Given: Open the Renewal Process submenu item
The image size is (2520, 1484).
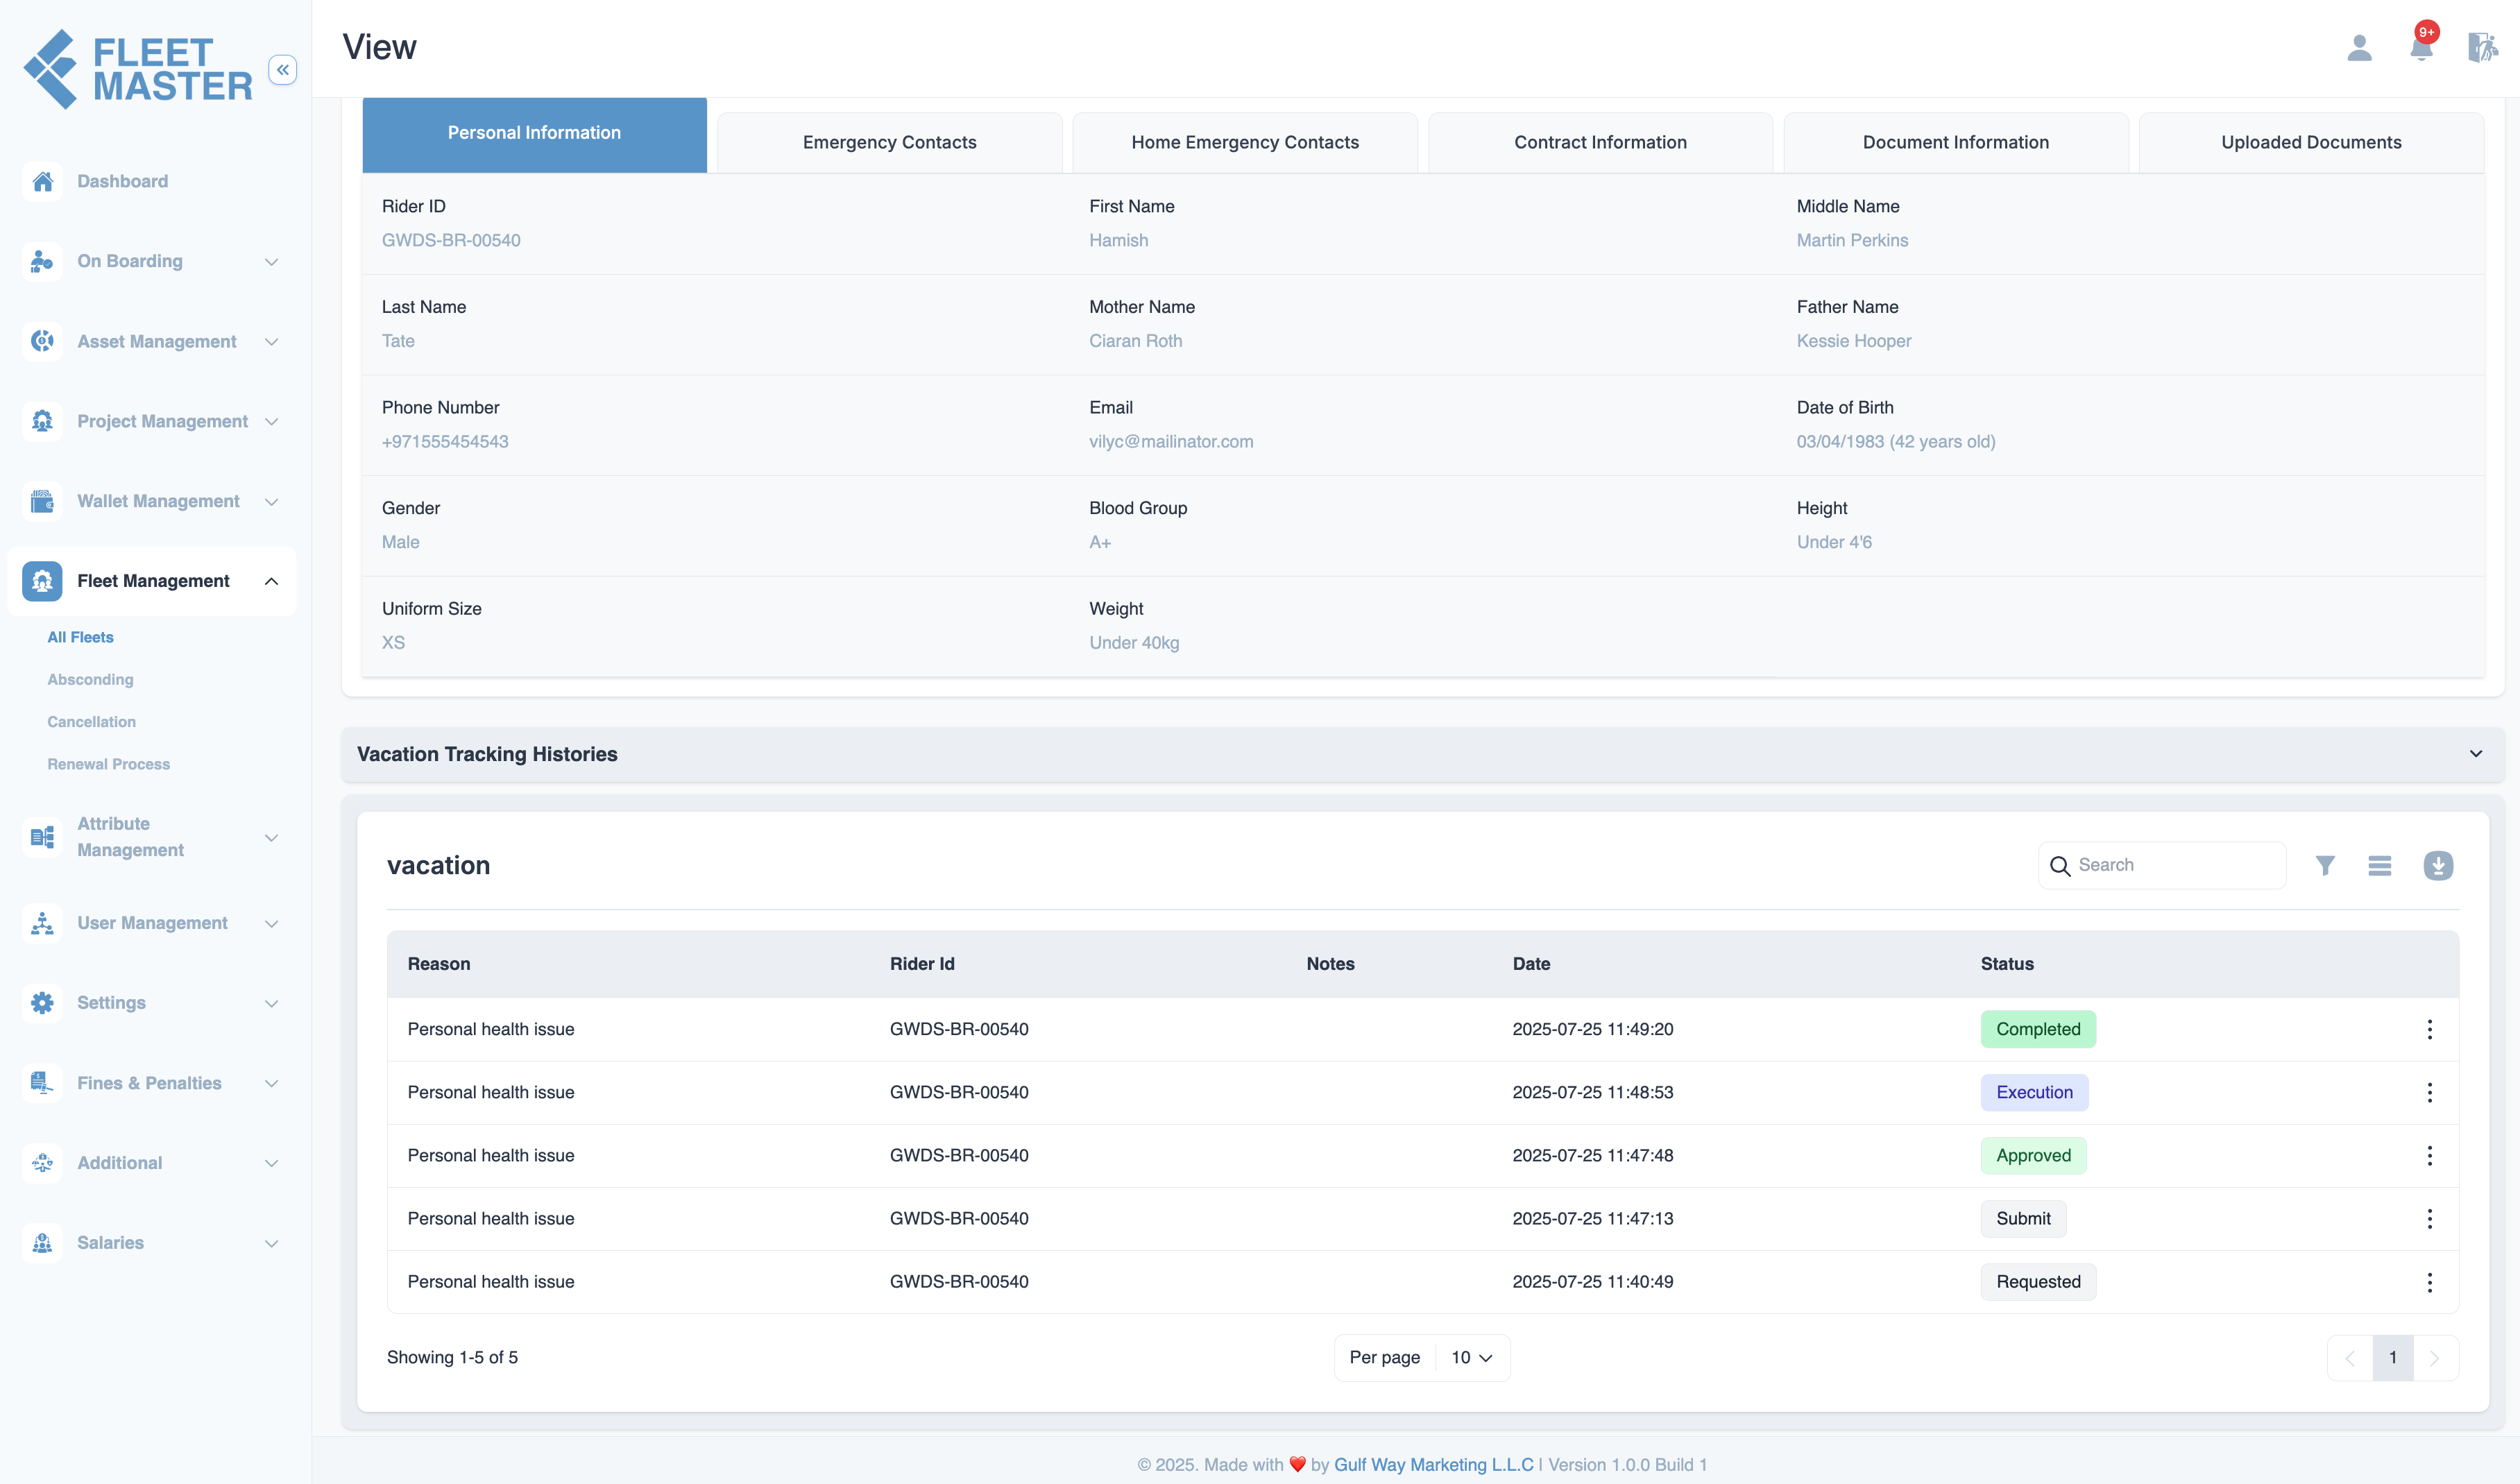Looking at the screenshot, I should pyautogui.click(x=108, y=764).
